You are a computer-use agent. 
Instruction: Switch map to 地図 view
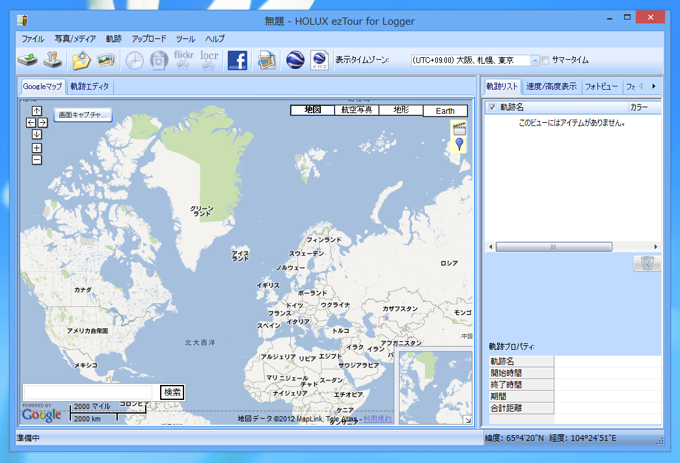(313, 110)
